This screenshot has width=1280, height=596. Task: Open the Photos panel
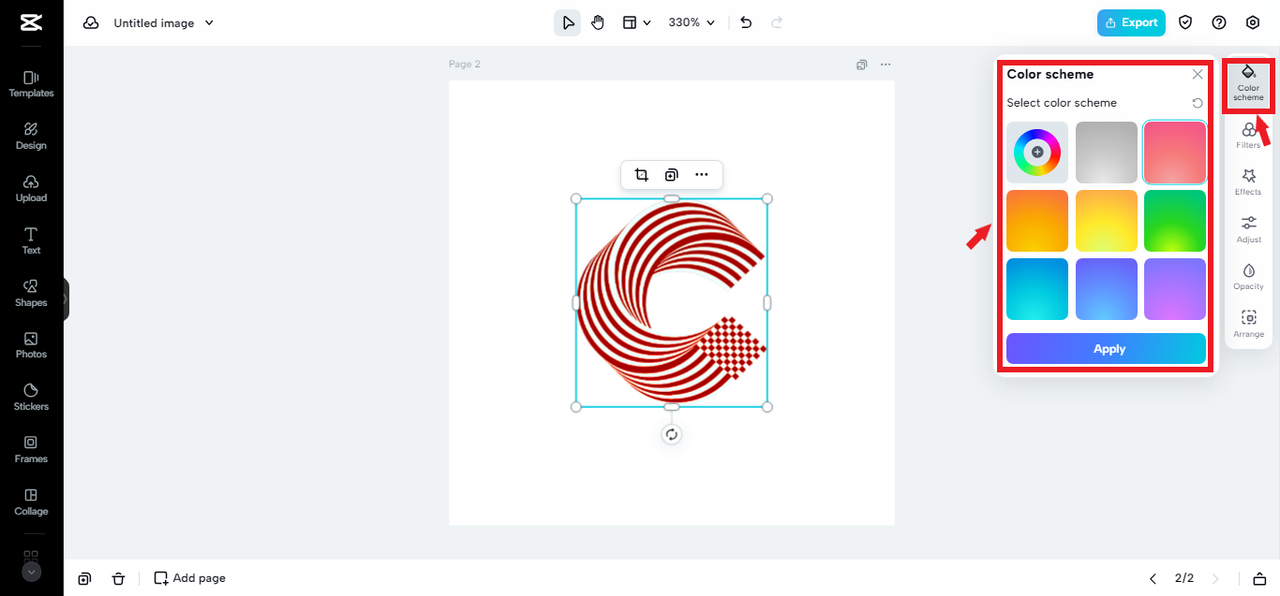(31, 345)
